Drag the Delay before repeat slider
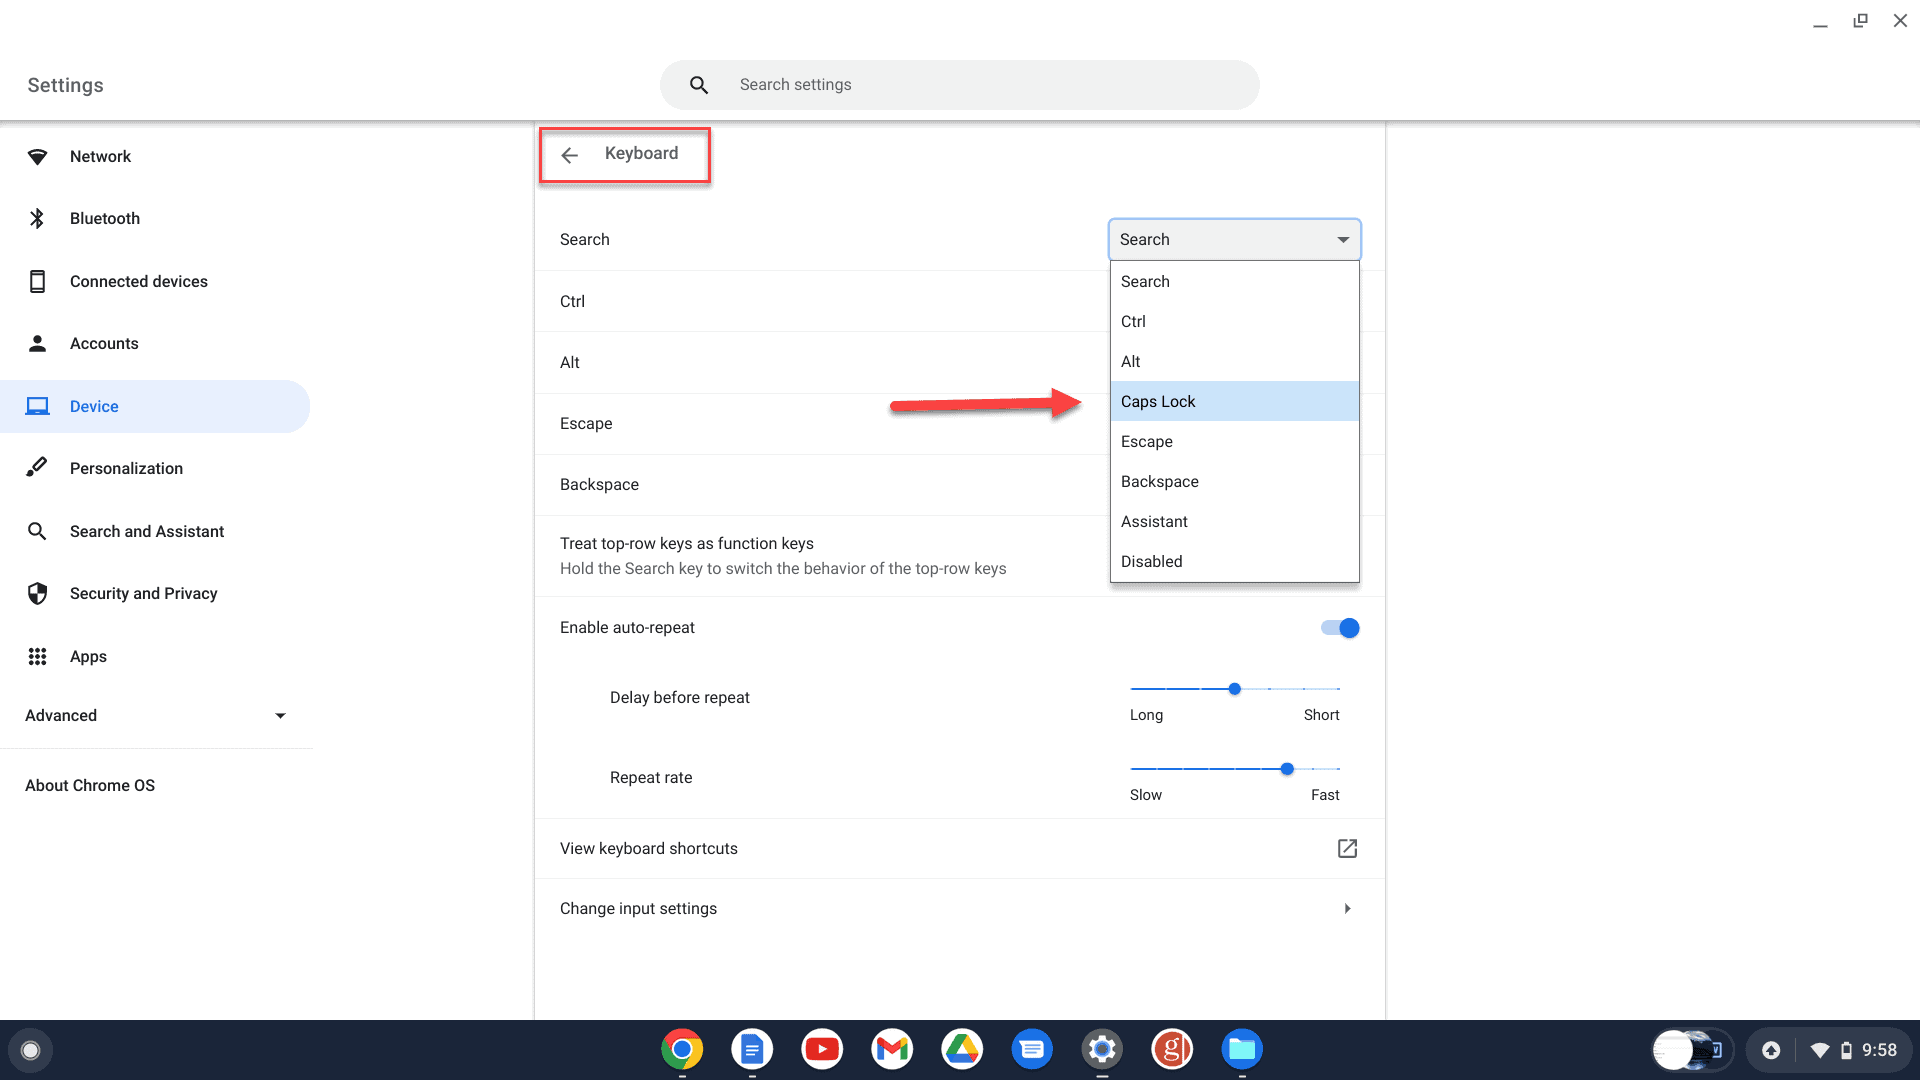This screenshot has width=1920, height=1080. pos(1234,688)
